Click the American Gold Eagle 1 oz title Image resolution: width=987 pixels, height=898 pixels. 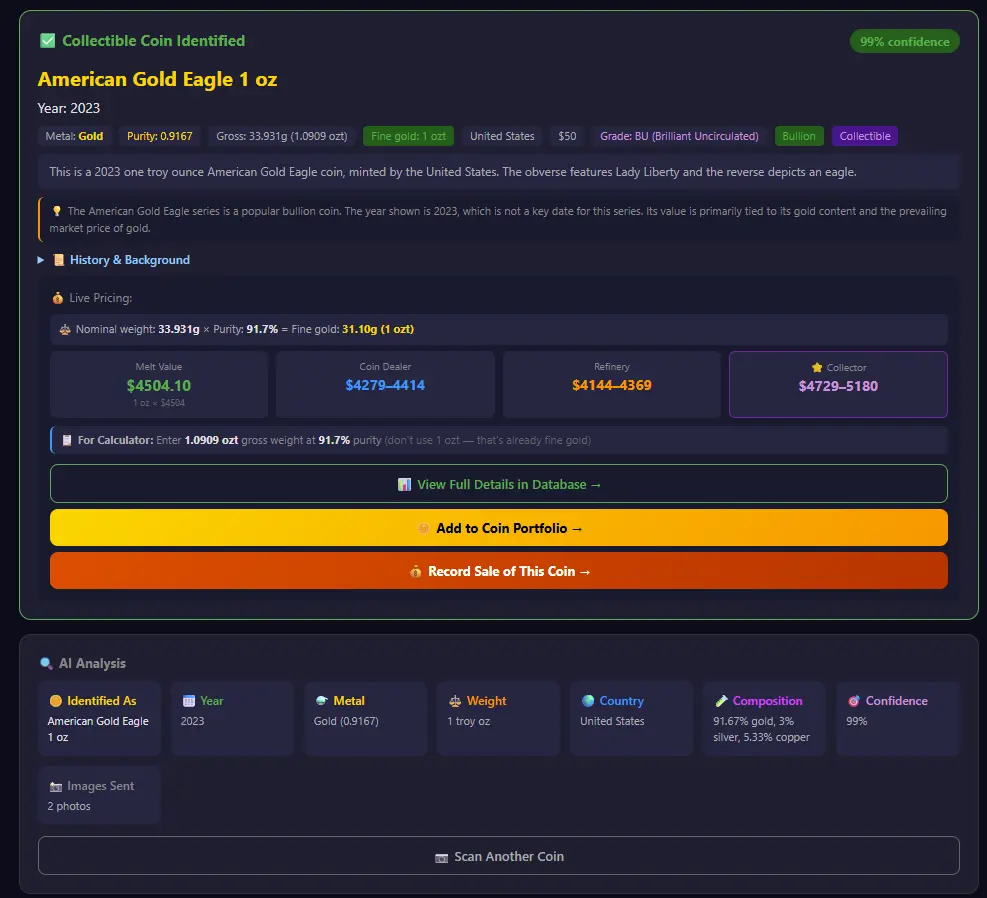[x=157, y=79]
